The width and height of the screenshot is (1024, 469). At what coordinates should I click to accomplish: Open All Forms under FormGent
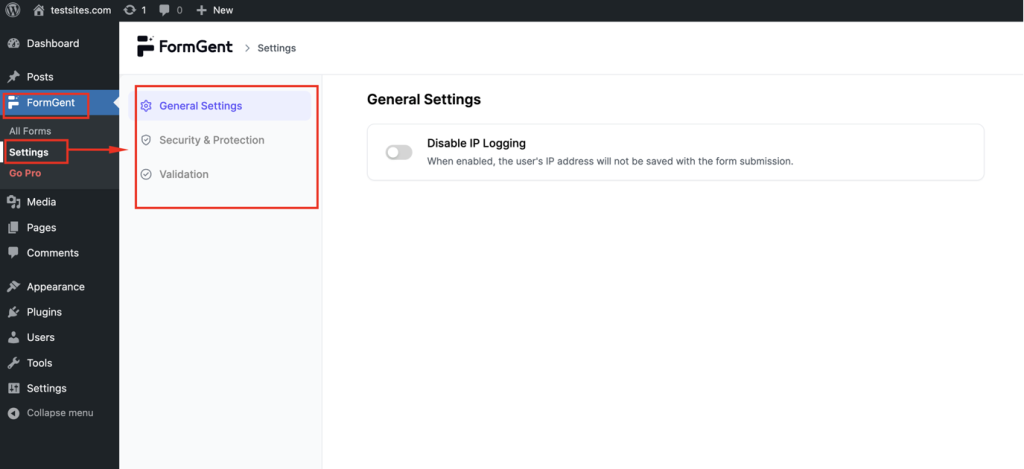click(30, 131)
